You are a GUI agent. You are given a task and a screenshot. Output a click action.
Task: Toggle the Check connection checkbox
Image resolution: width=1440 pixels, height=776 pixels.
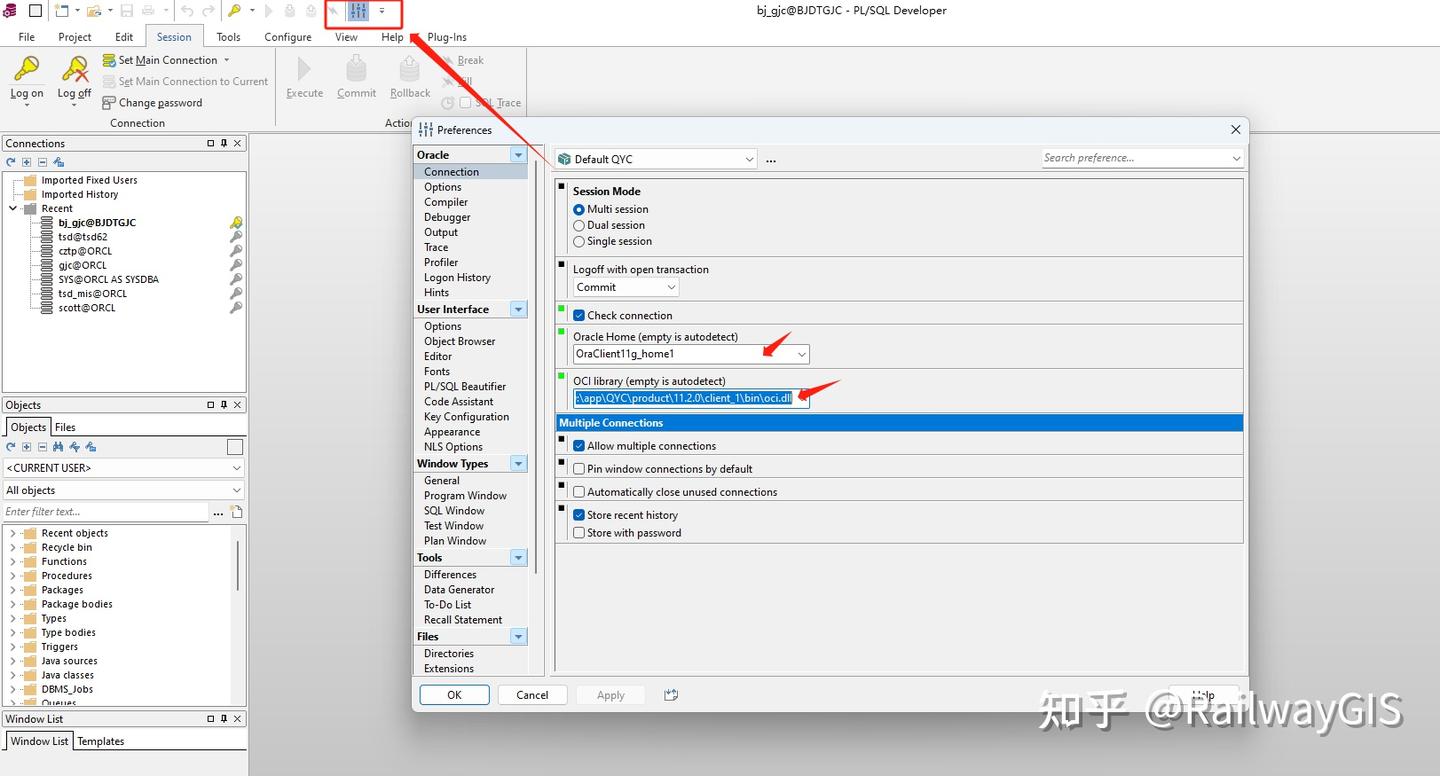(579, 315)
